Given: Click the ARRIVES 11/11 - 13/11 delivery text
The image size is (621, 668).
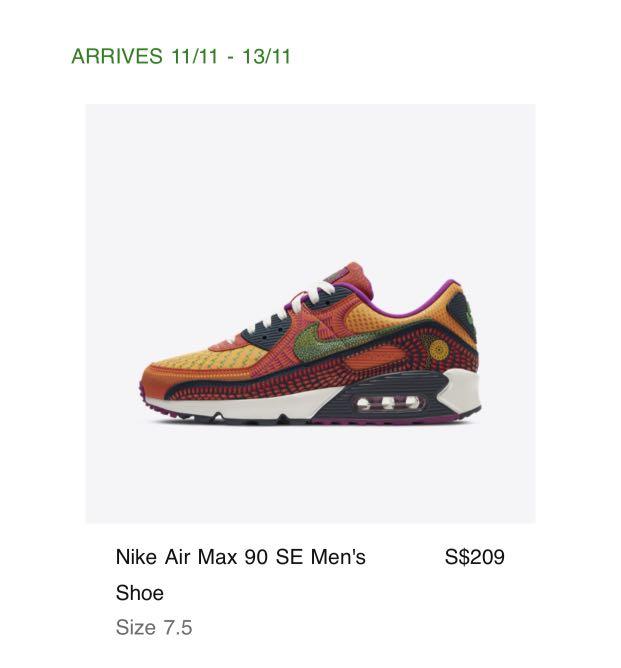Looking at the screenshot, I should pyautogui.click(x=181, y=56).
